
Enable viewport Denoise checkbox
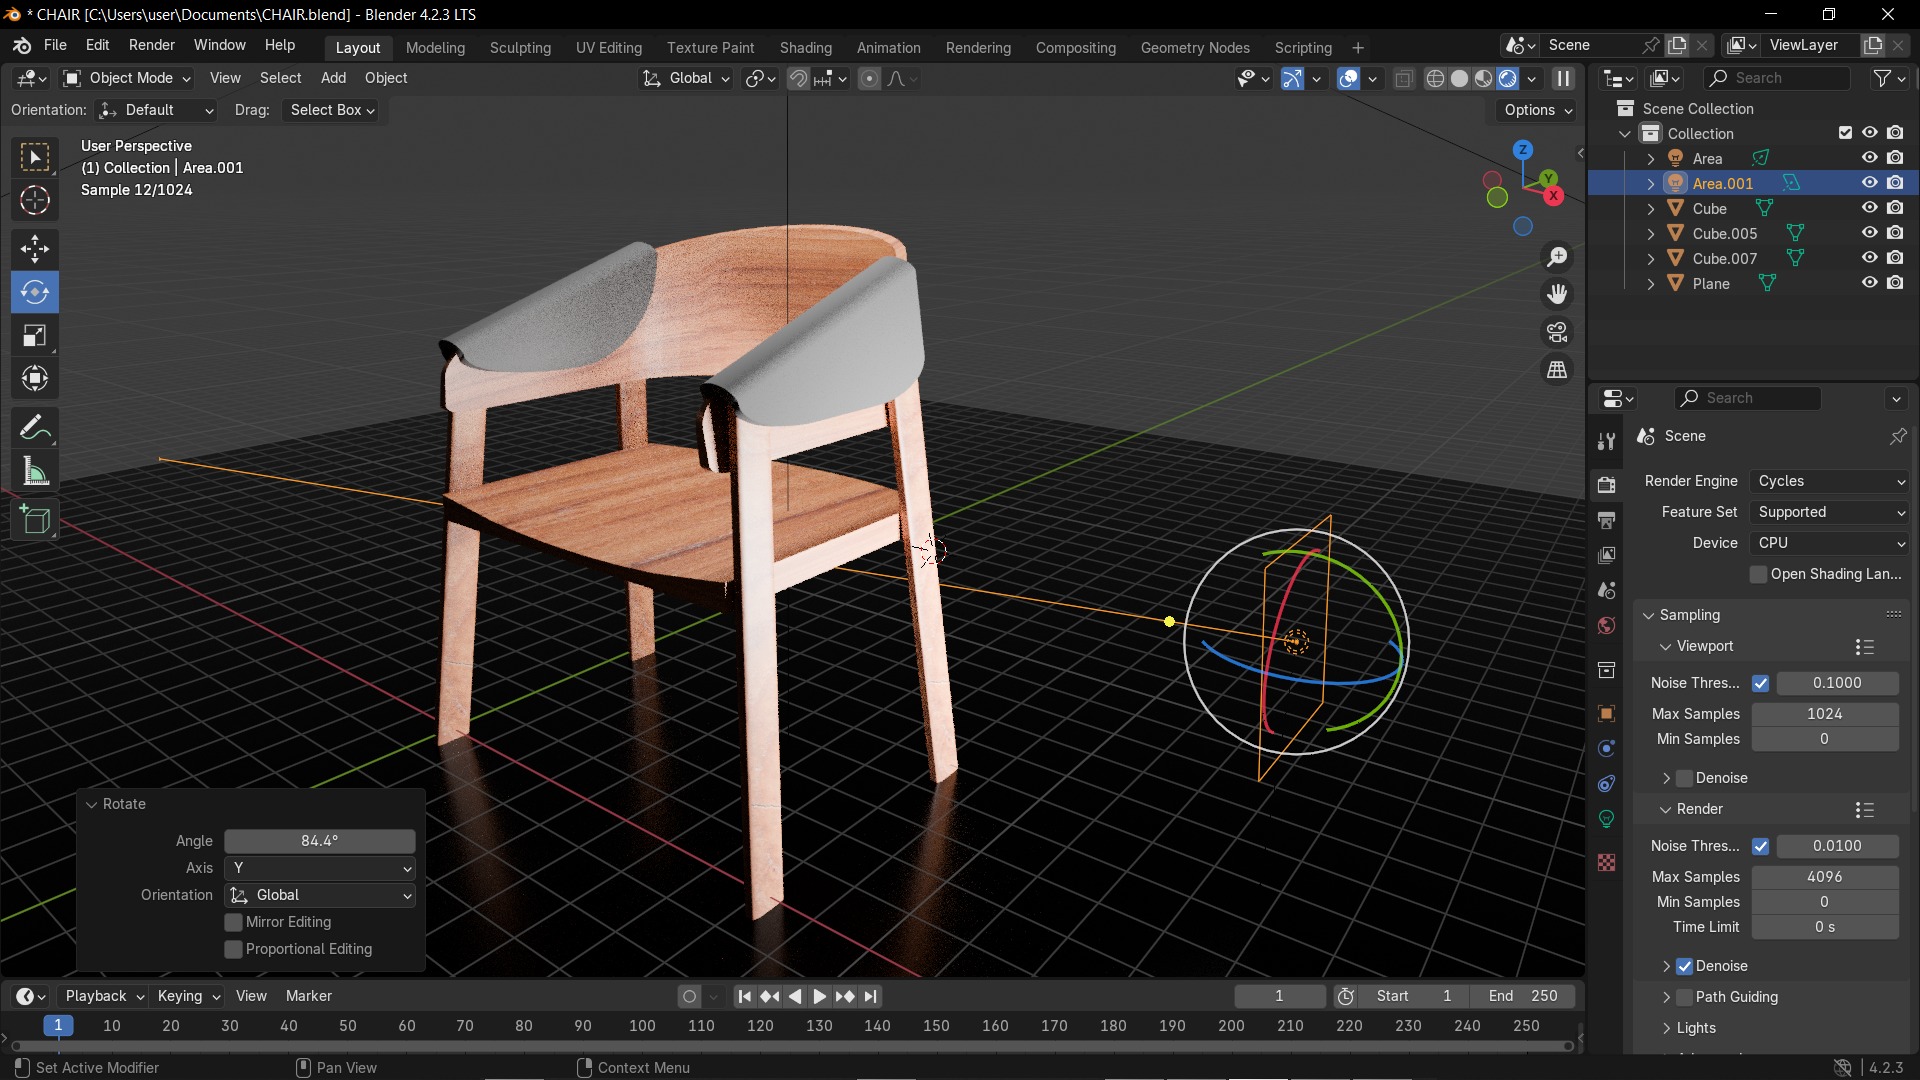tap(1685, 778)
